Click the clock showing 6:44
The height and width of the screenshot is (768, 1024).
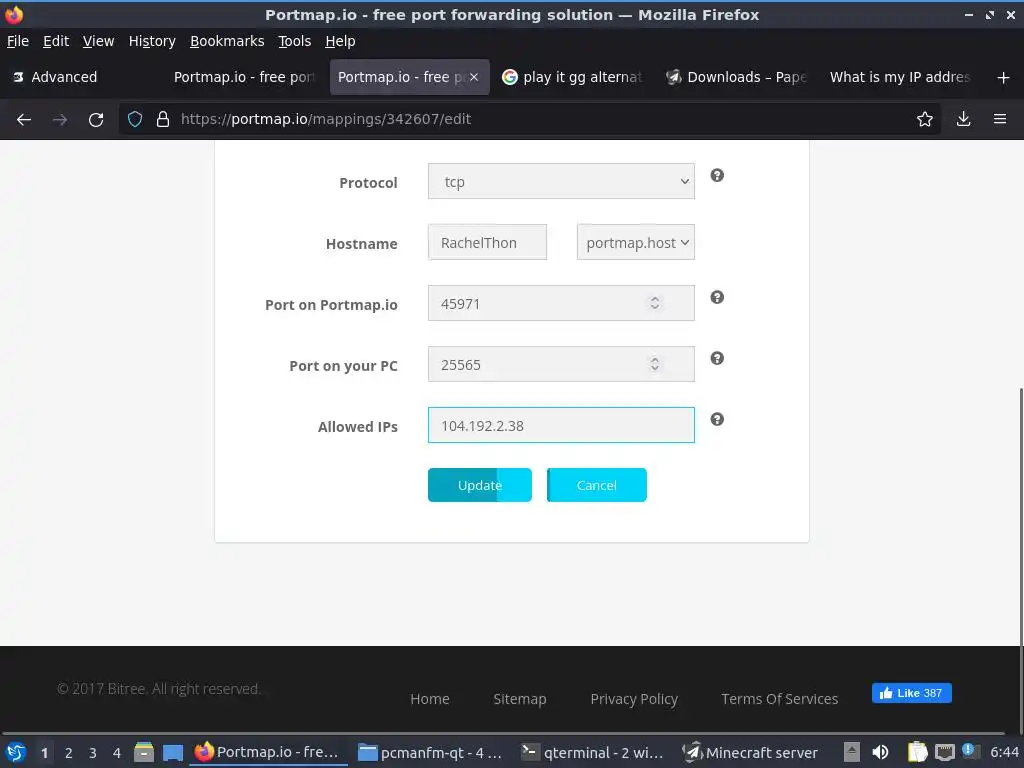pyautogui.click(x=1004, y=752)
